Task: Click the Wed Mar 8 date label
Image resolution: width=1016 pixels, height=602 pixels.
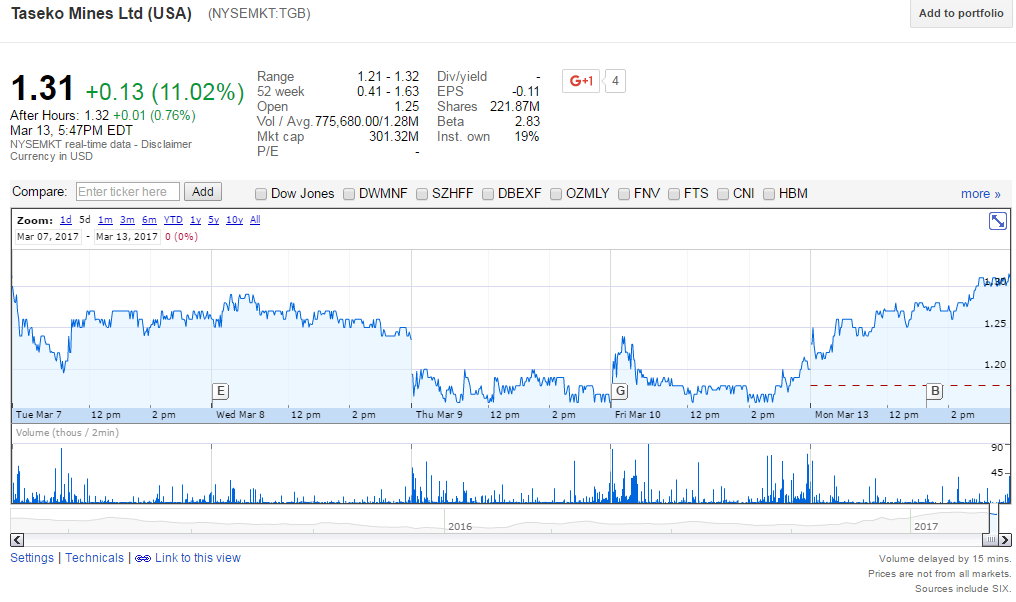Action: [x=240, y=415]
